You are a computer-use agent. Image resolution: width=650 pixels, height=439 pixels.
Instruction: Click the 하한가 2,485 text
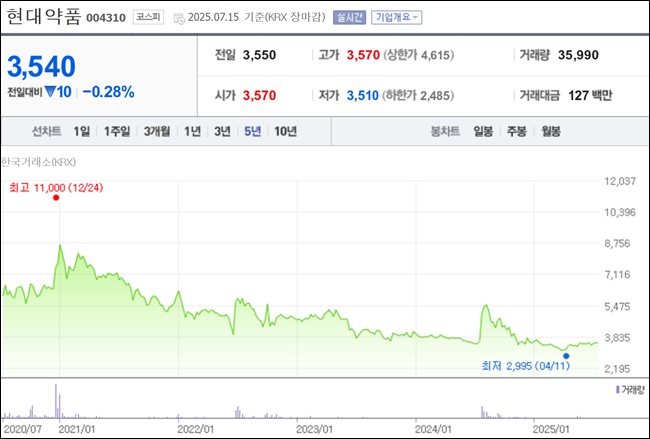[x=418, y=95]
